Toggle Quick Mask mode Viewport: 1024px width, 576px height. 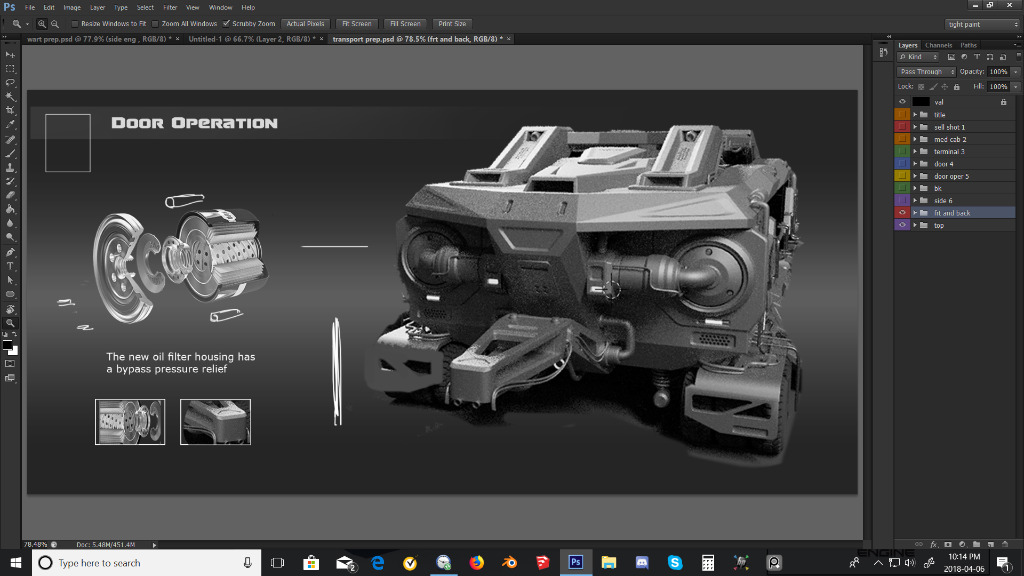coord(10,364)
